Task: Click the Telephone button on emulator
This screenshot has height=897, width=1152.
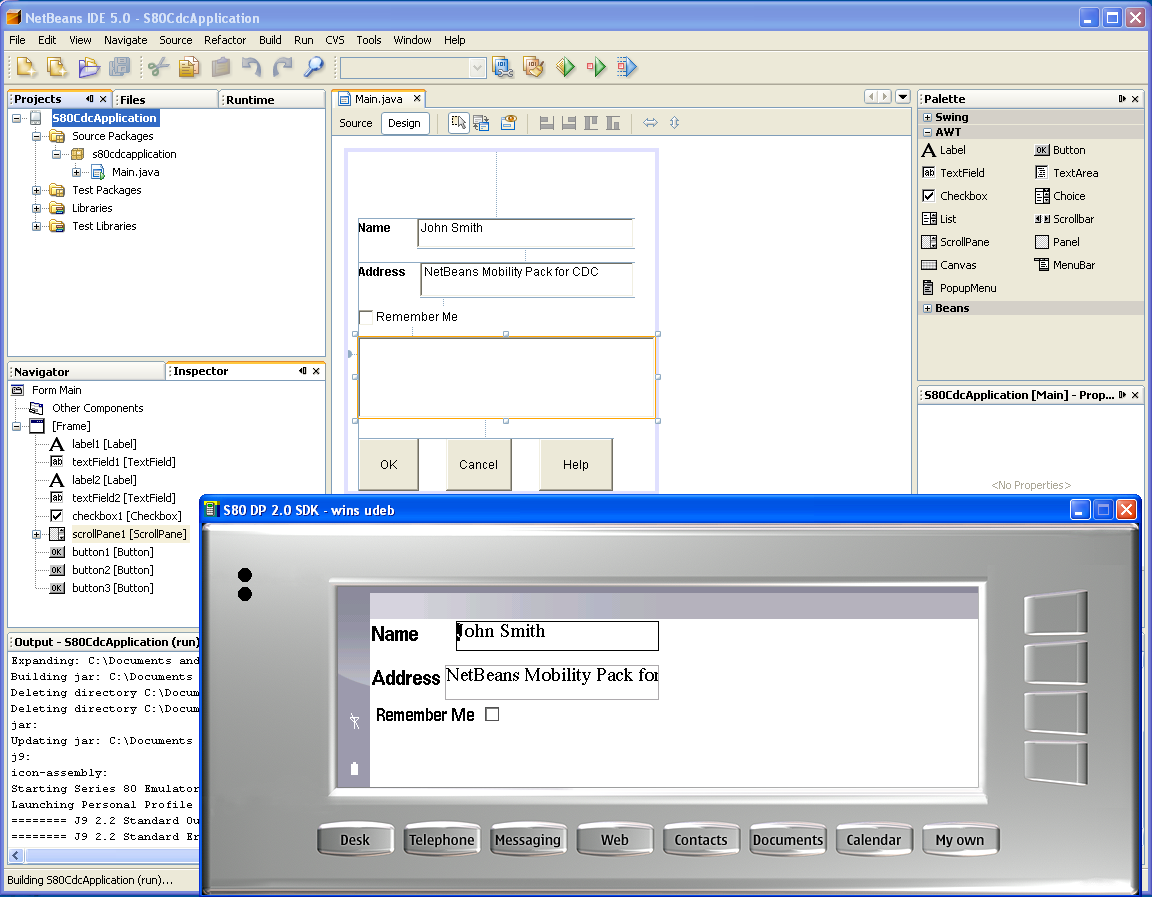Action: click(442, 840)
